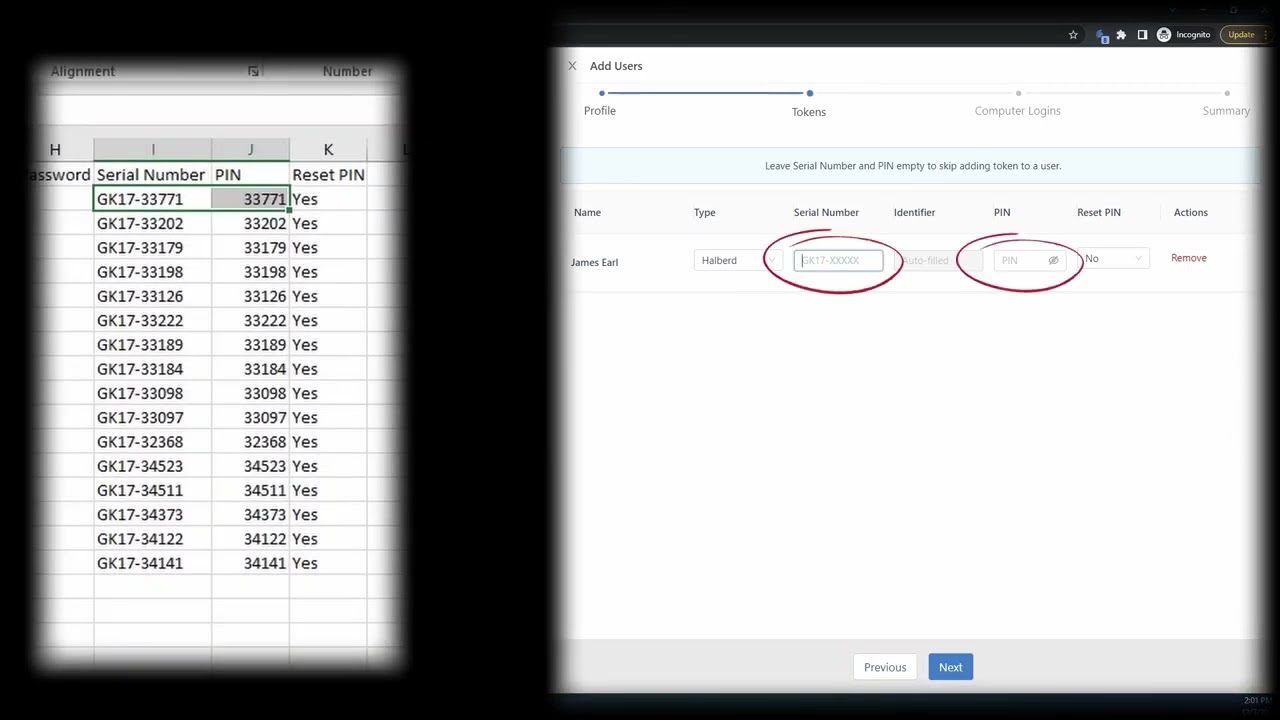Select PIN cell 33184 in Excel
The height and width of the screenshot is (720, 1280).
[x=251, y=369]
